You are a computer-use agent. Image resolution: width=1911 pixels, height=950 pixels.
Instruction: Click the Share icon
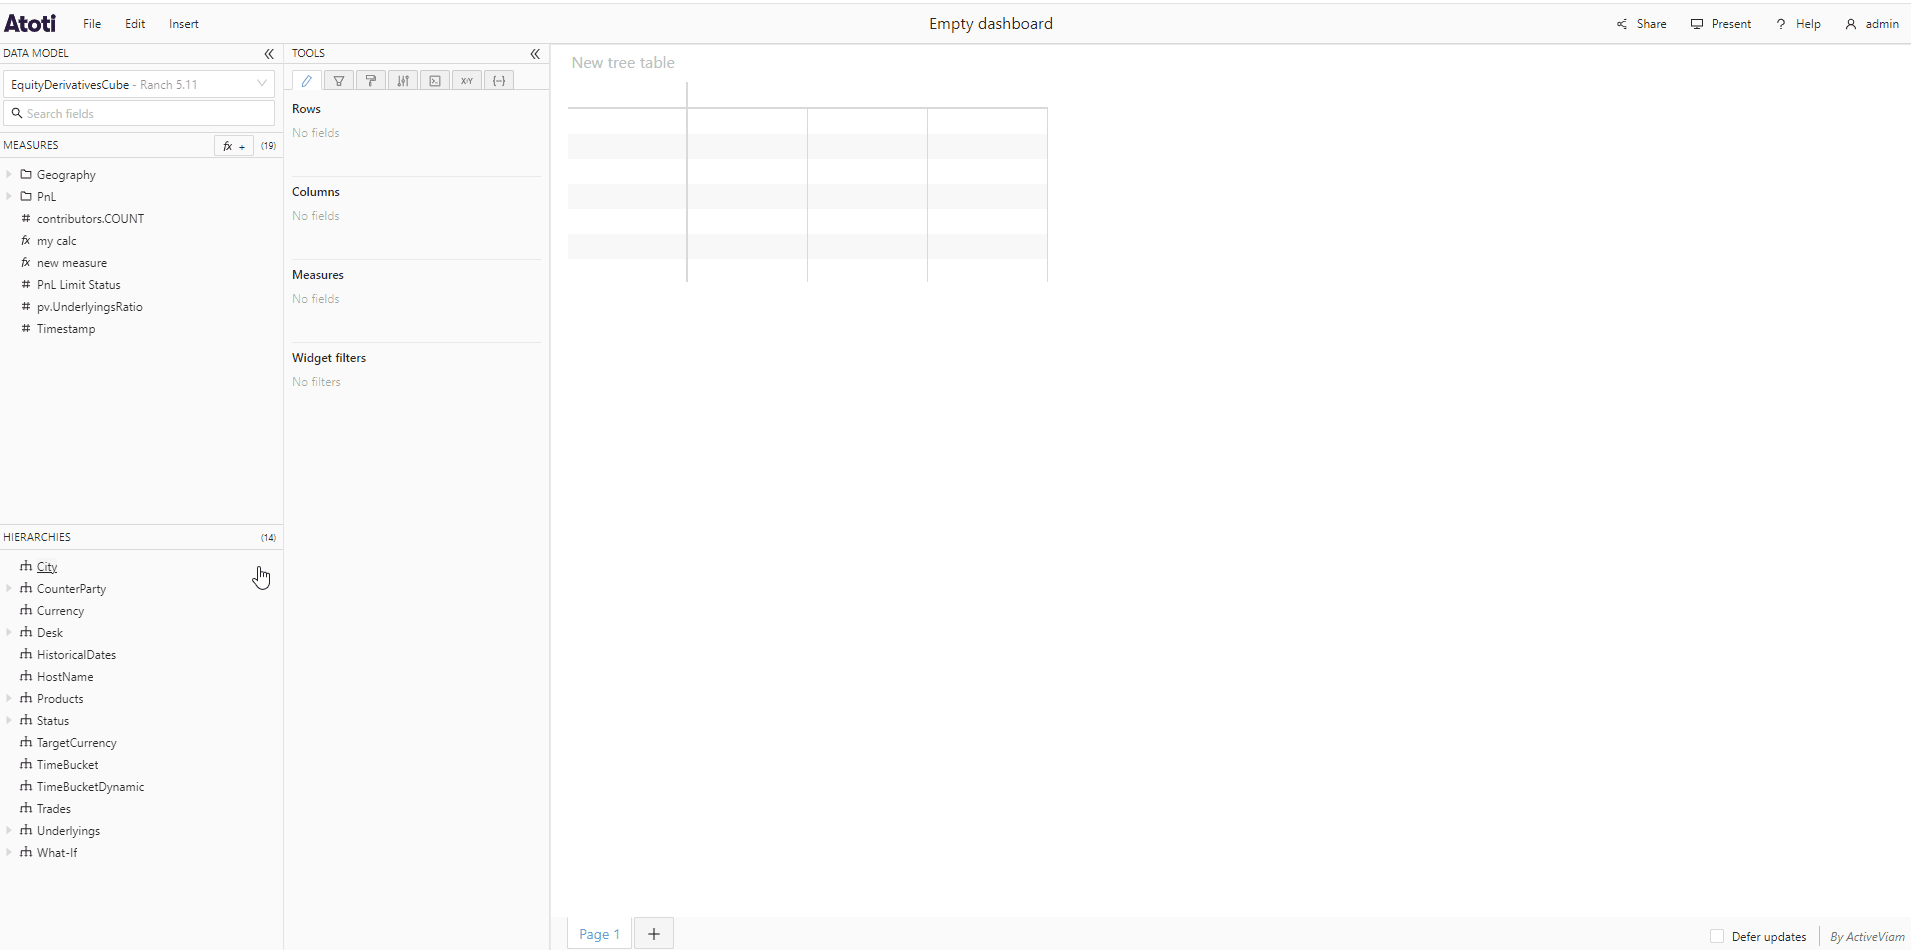click(x=1622, y=24)
